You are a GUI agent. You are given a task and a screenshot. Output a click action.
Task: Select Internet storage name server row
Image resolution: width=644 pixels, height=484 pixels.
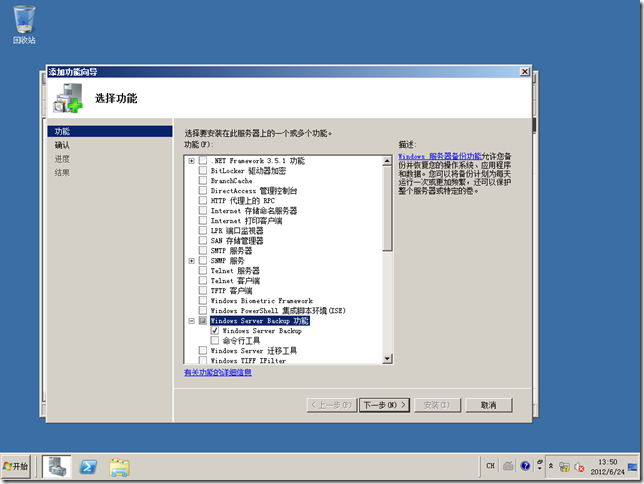254,210
